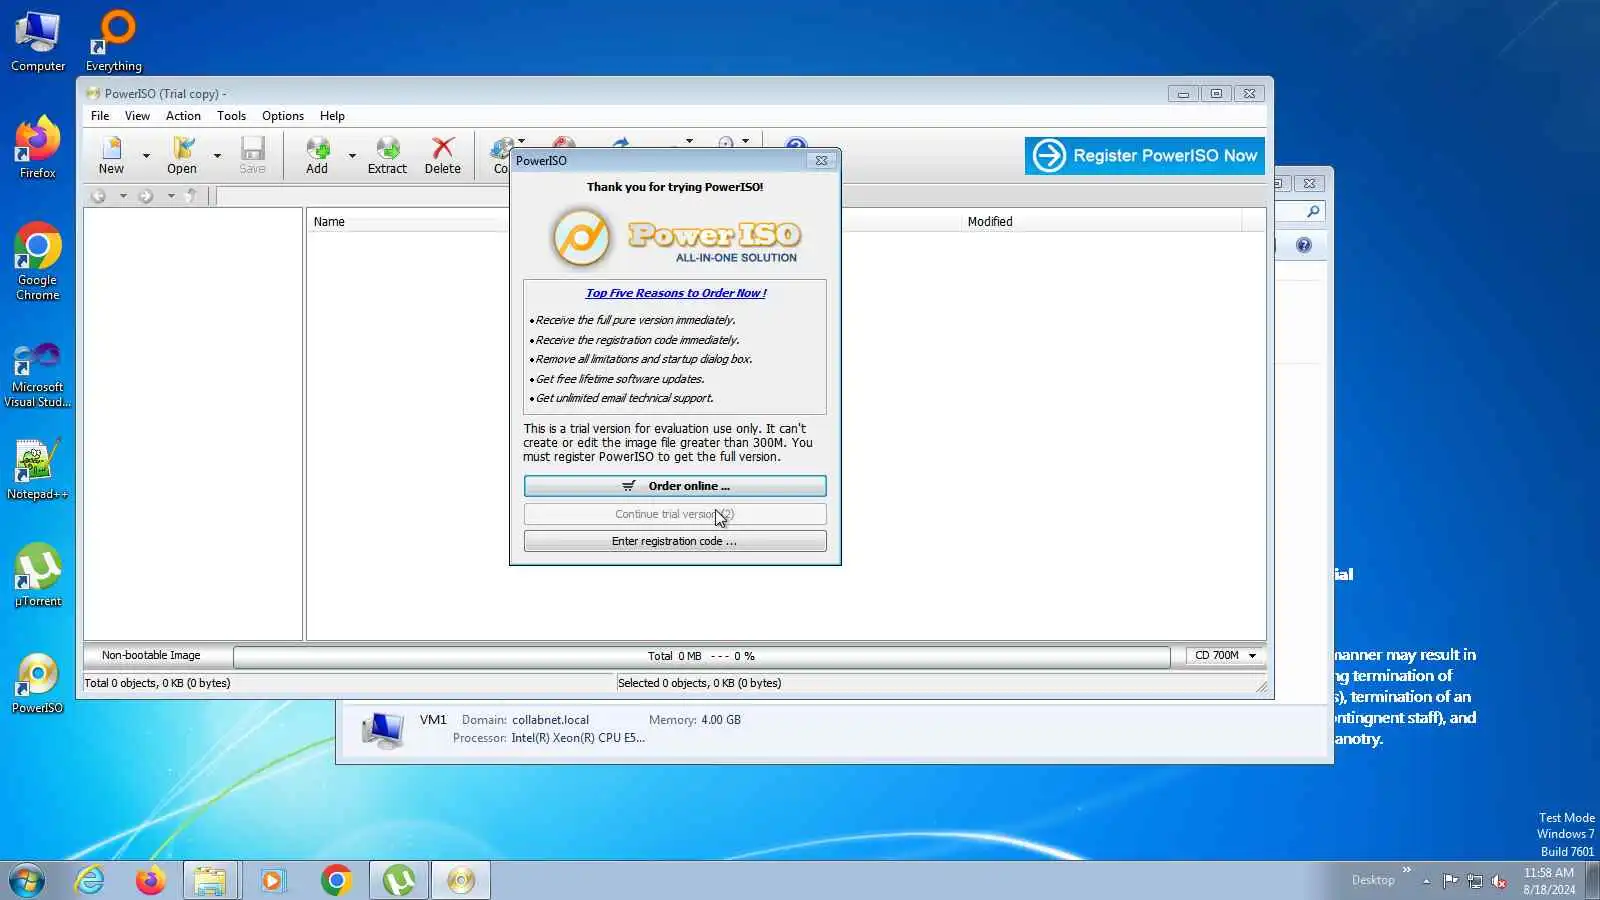Click the PowerISO taskbar button
The image size is (1600, 900).
coord(461,881)
